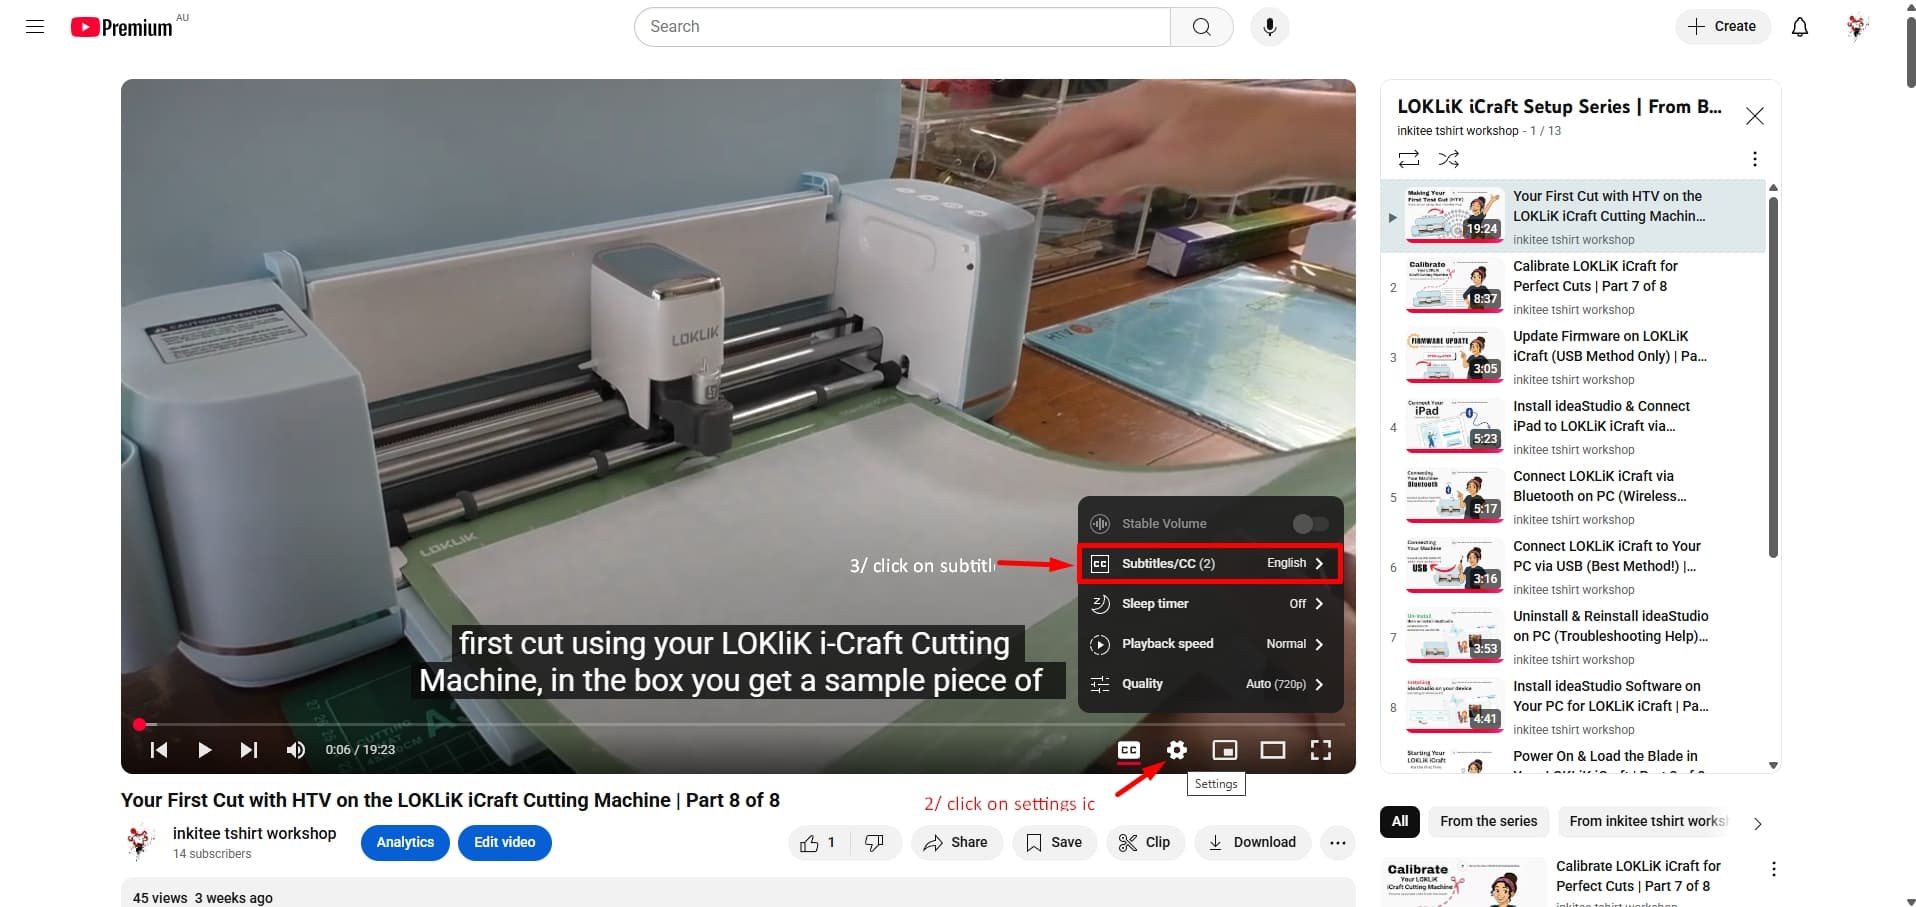This screenshot has height=907, width=1916.
Task: Select the All filter chip
Action: tap(1400, 822)
